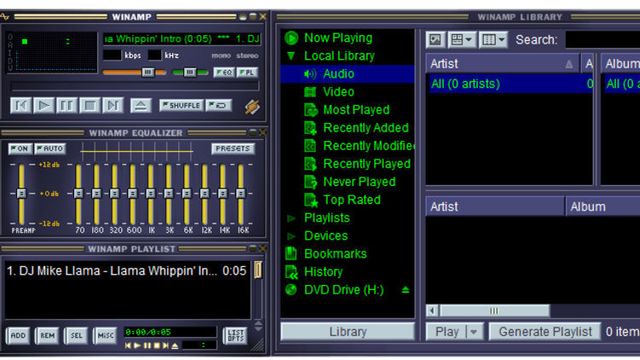Click the Play button in main window

point(44,106)
